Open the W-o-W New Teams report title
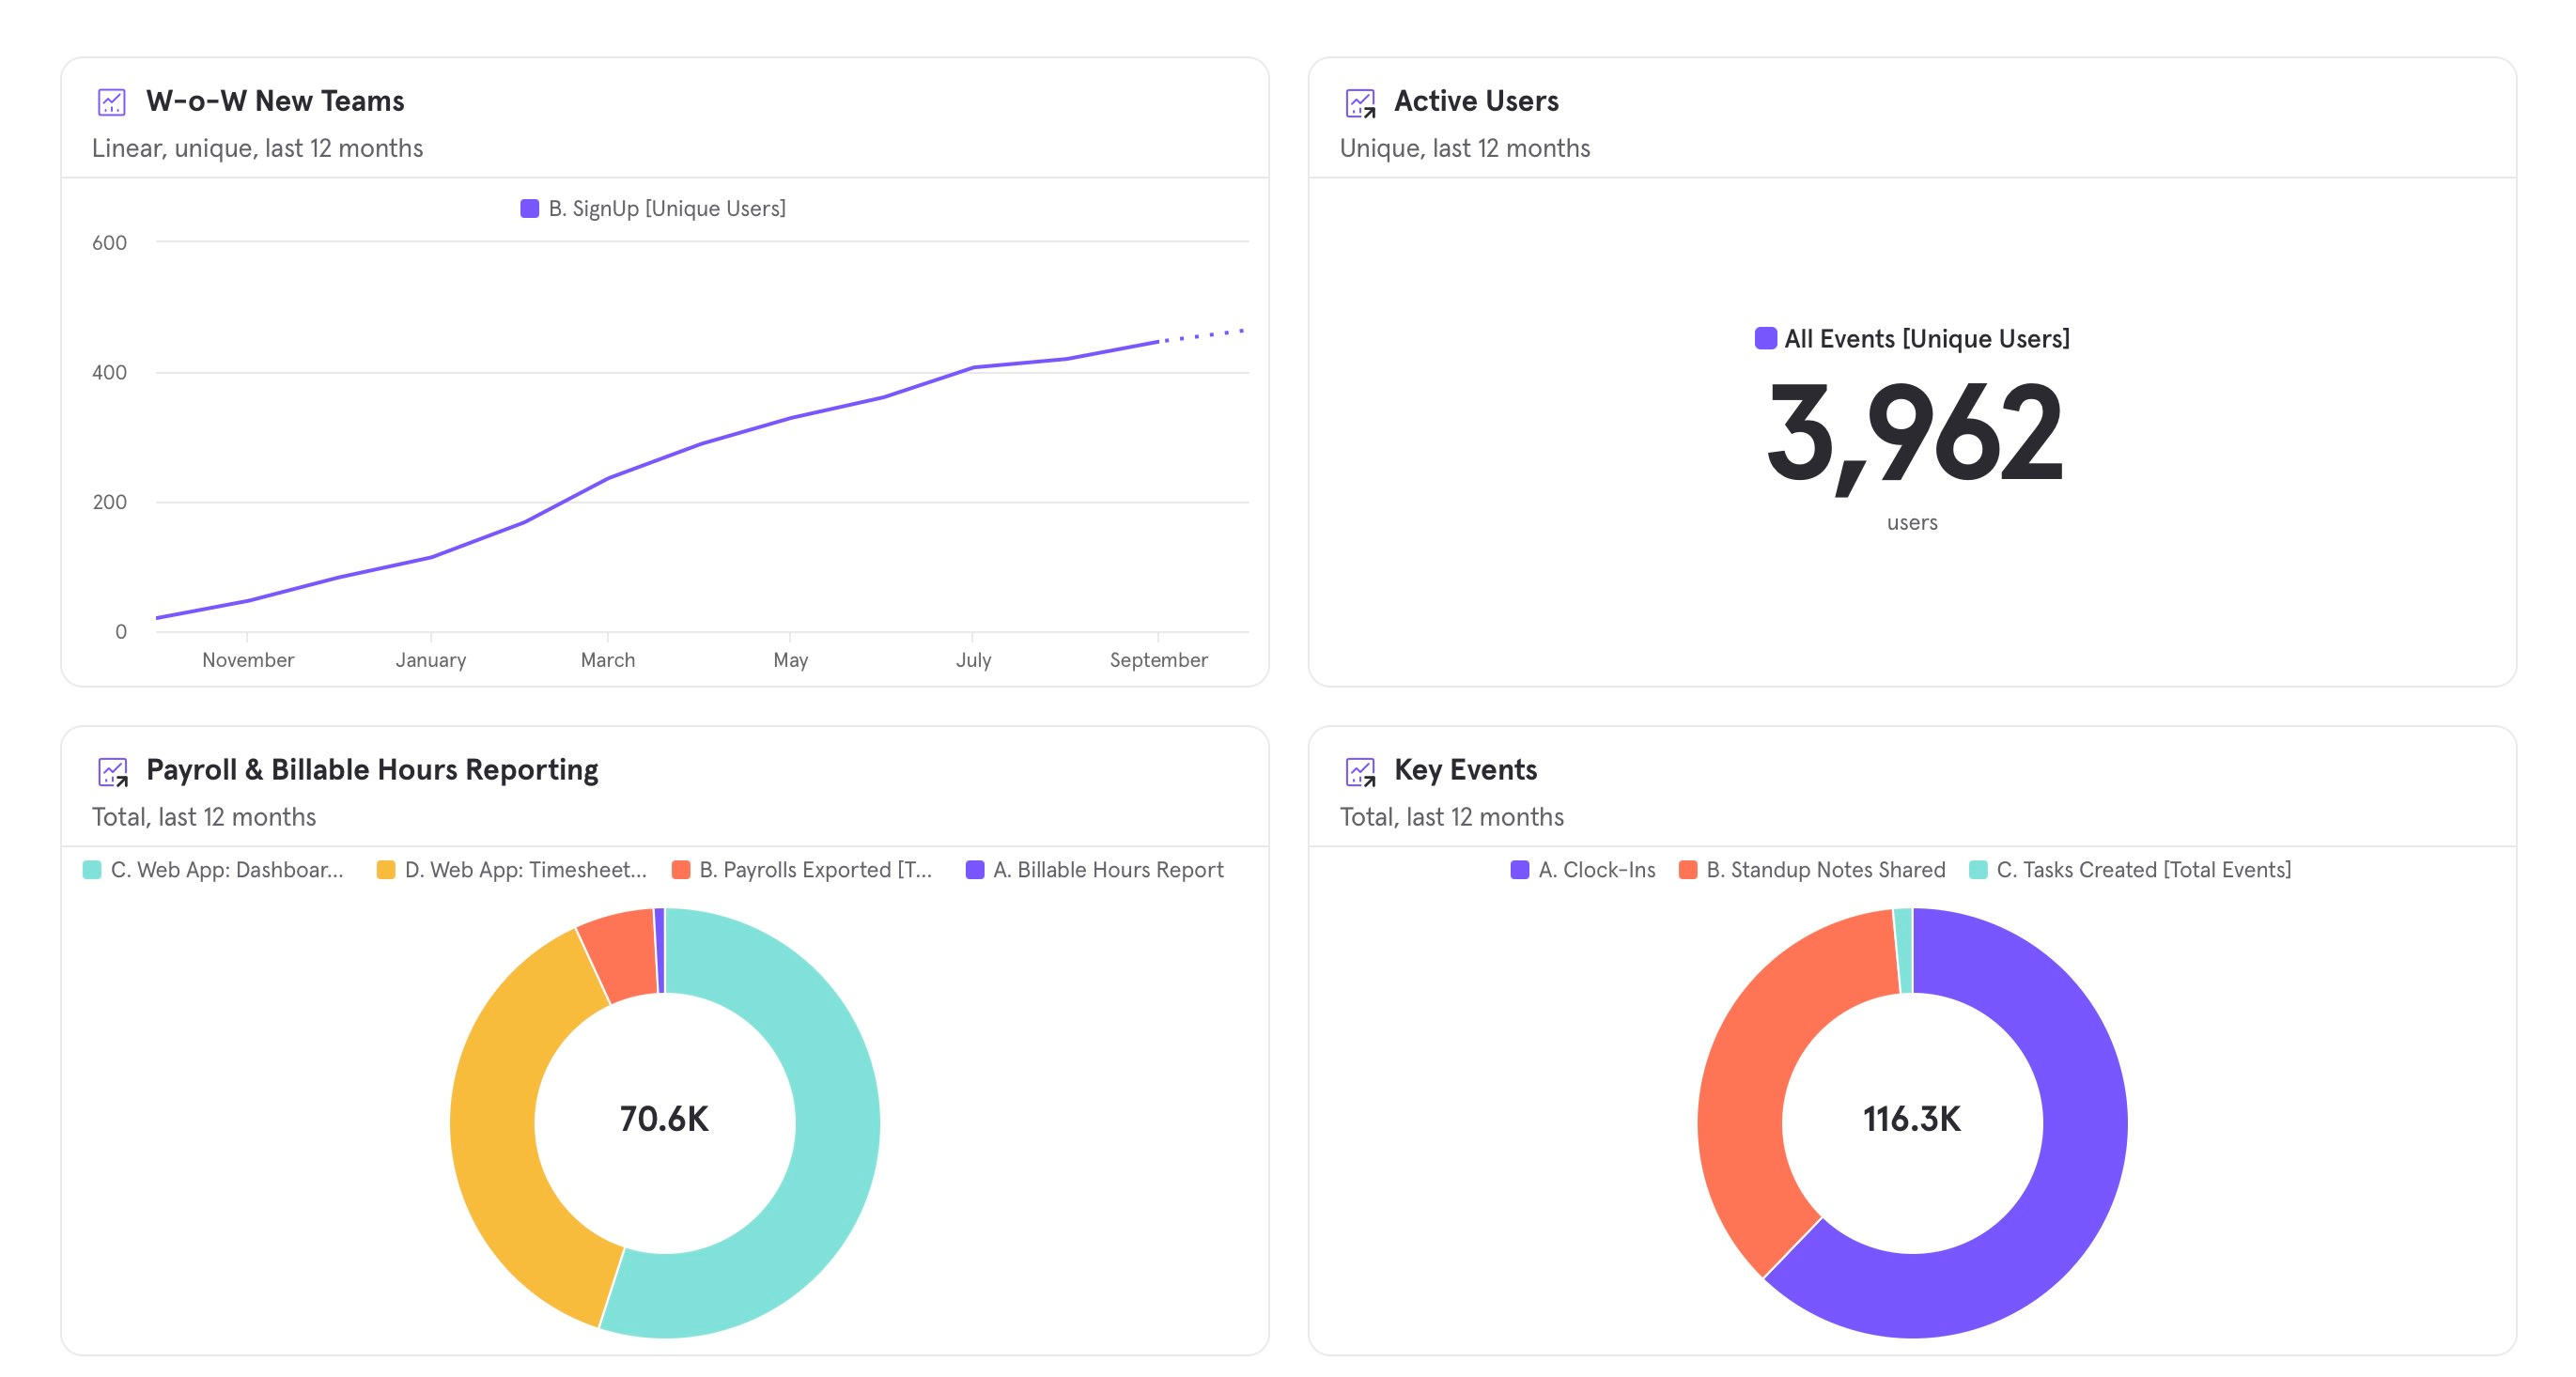Image resolution: width=2576 pixels, height=1377 pixels. [275, 101]
